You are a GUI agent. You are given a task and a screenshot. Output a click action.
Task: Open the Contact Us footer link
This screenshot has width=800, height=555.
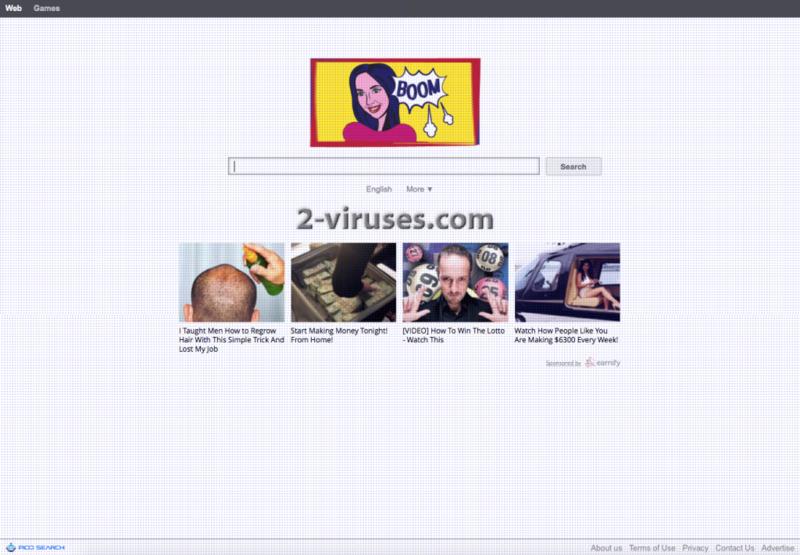tap(734, 548)
